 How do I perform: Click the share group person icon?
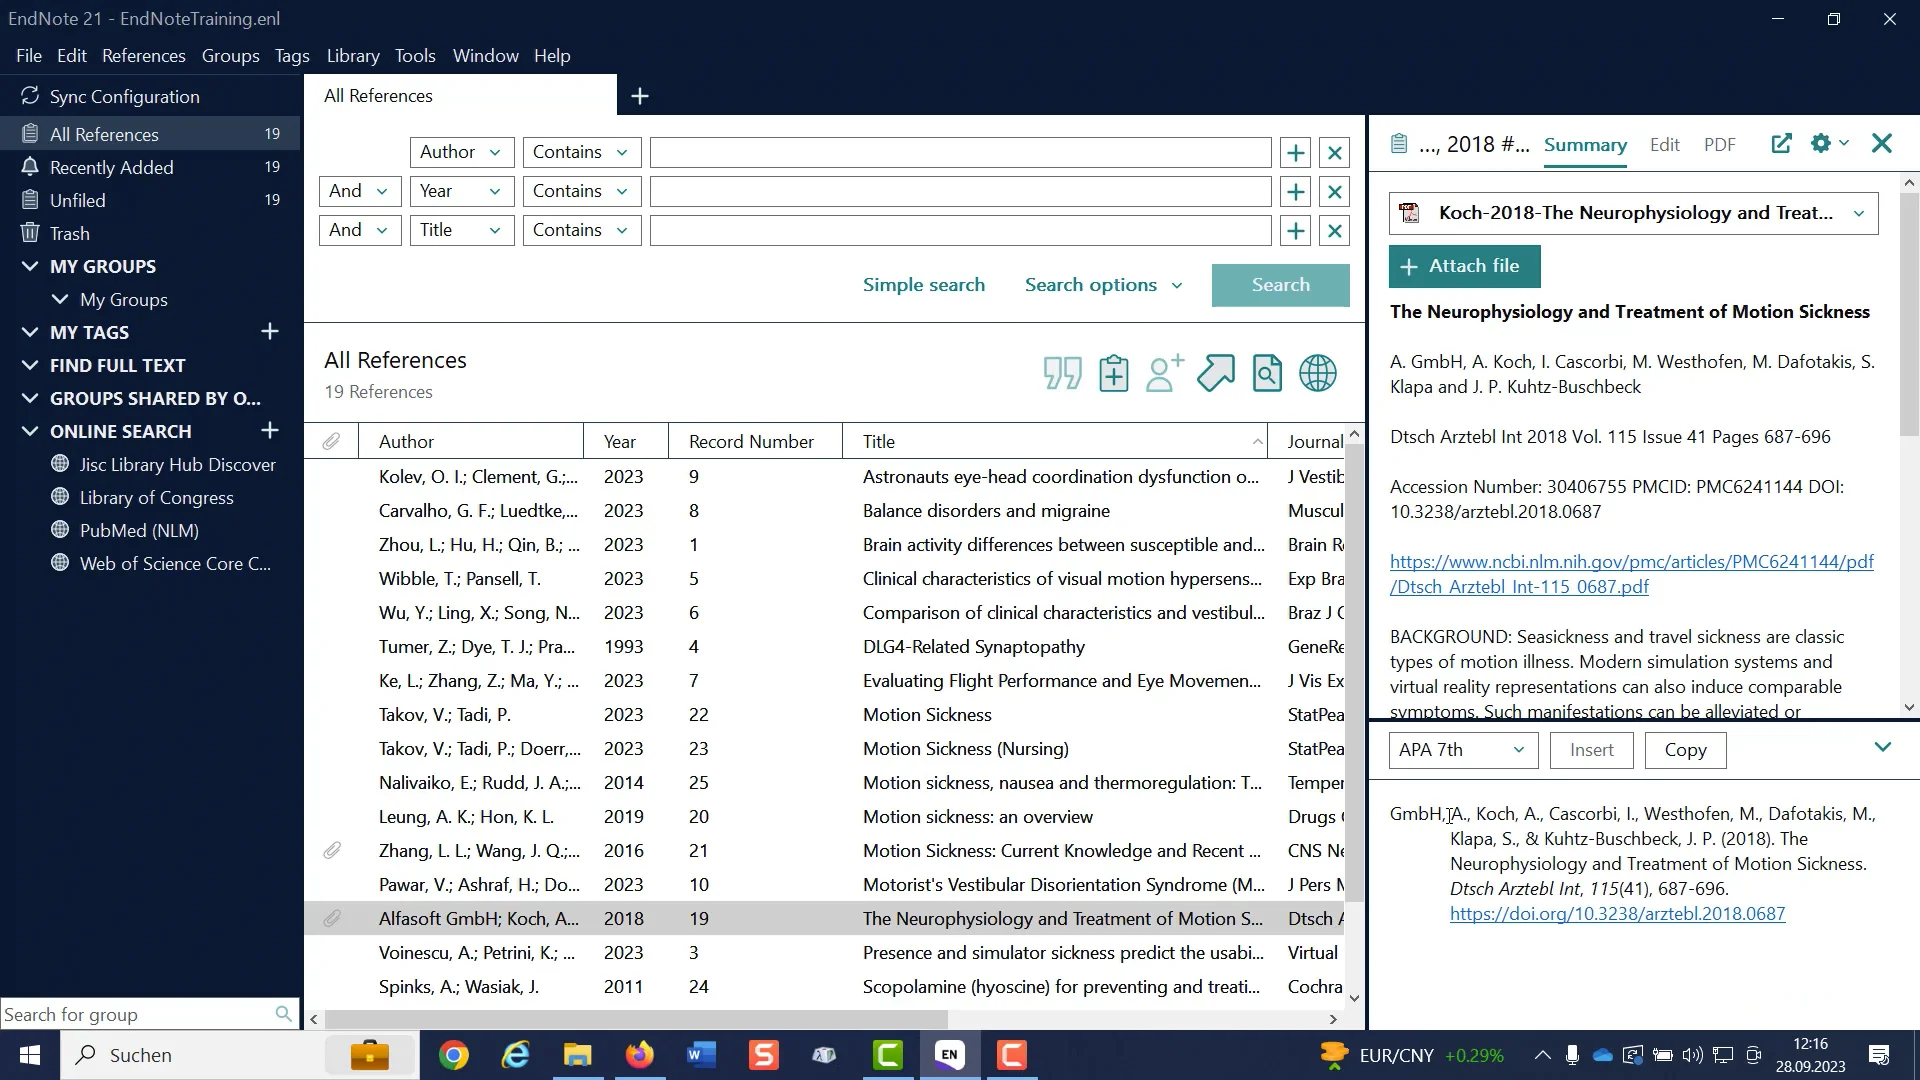(1165, 374)
